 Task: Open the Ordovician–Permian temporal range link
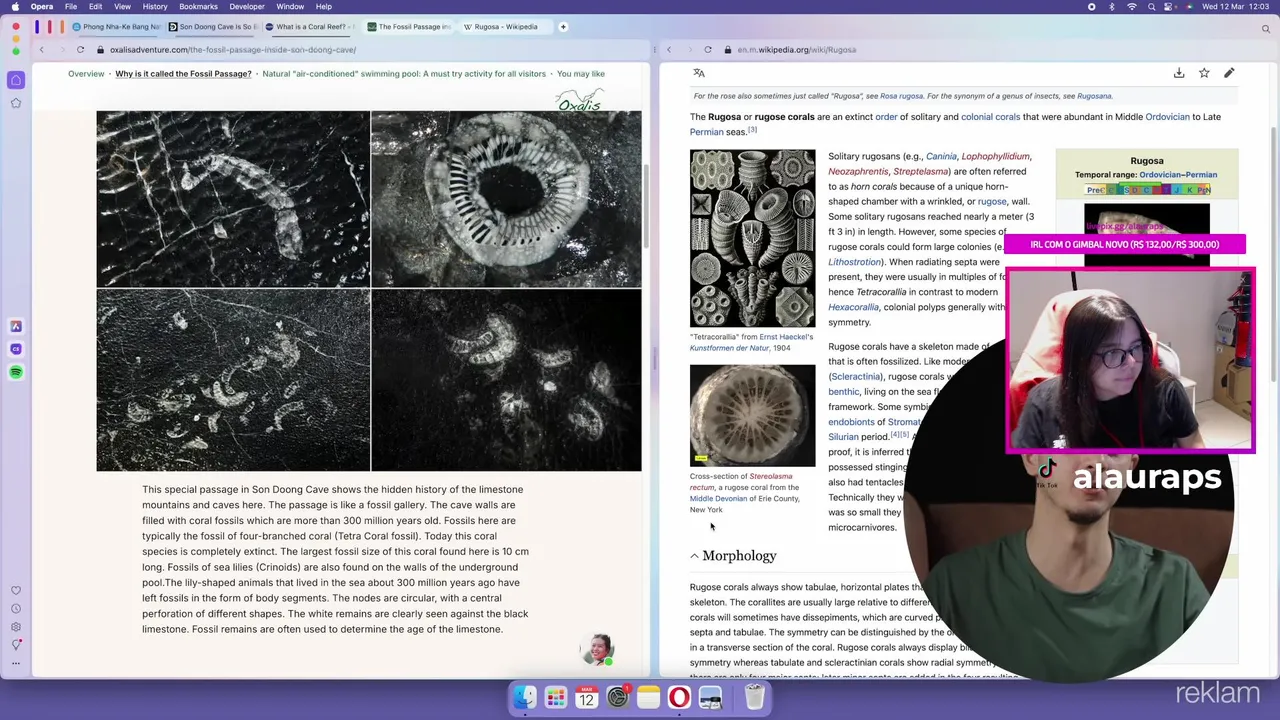click(1178, 175)
